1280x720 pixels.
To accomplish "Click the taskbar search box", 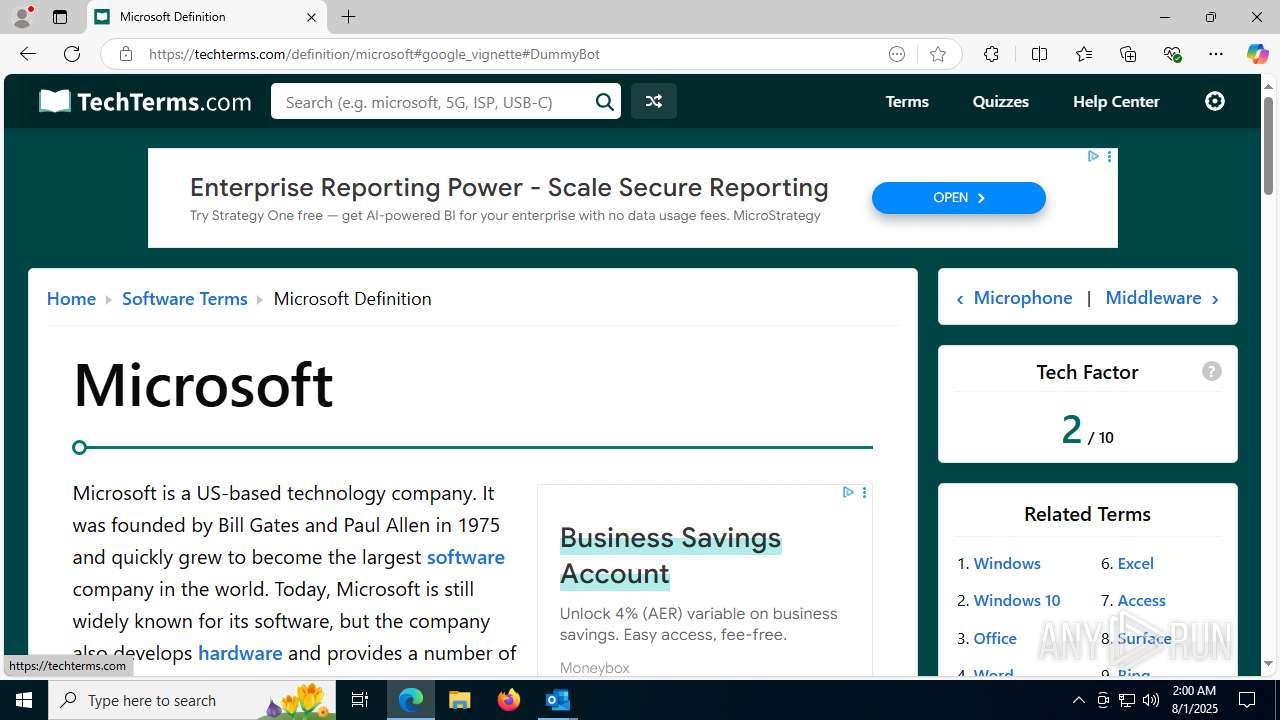I will coord(193,700).
